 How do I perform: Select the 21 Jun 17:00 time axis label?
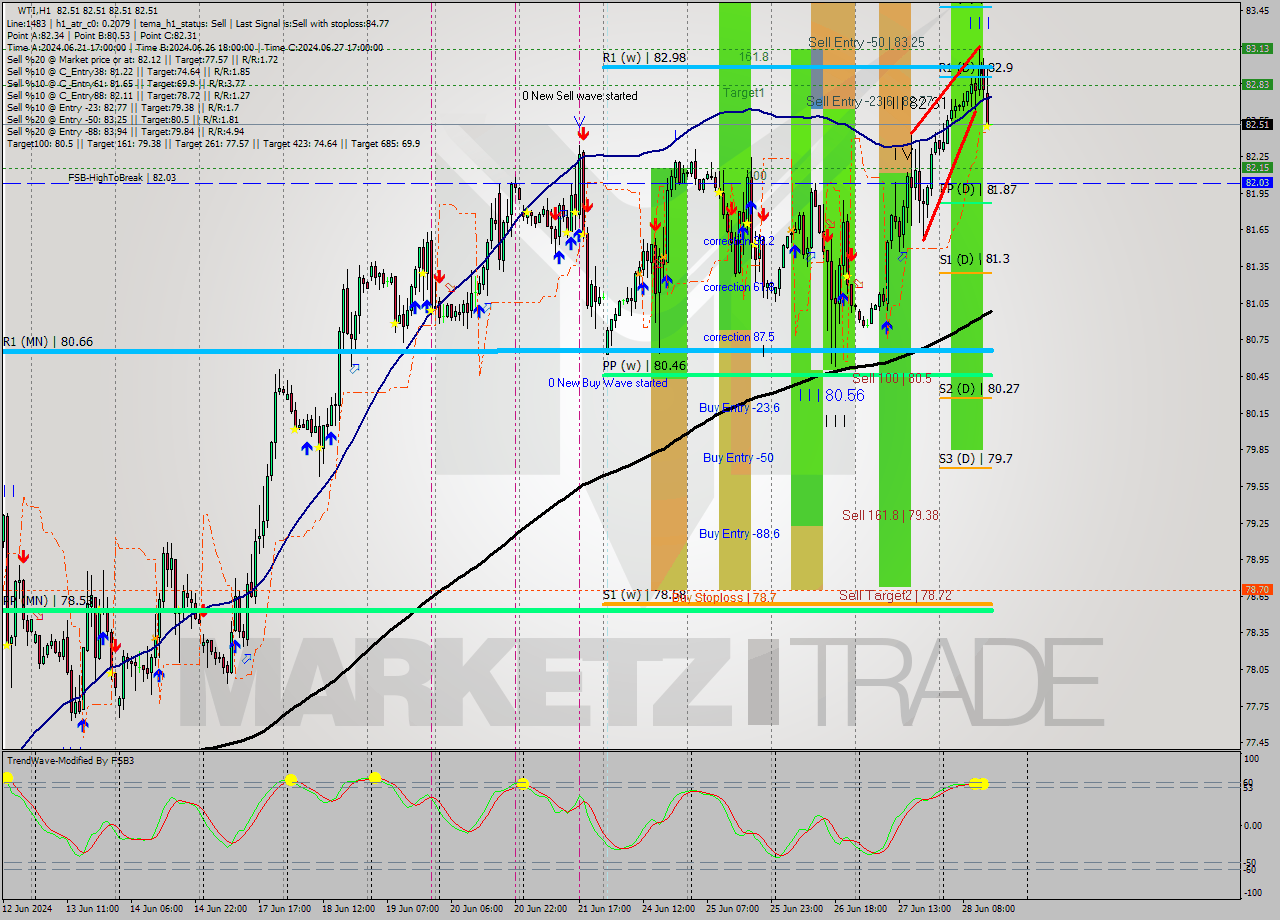(604, 909)
